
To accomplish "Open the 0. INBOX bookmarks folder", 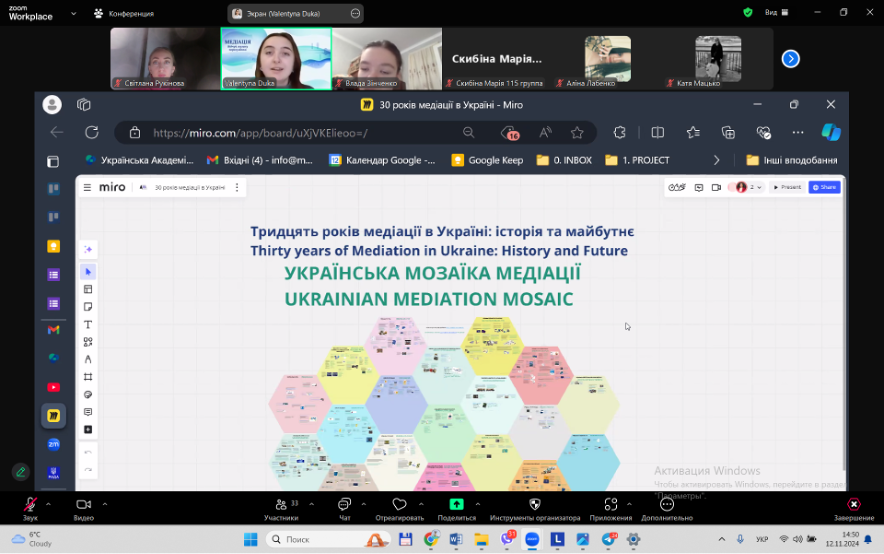I will tap(564, 160).
